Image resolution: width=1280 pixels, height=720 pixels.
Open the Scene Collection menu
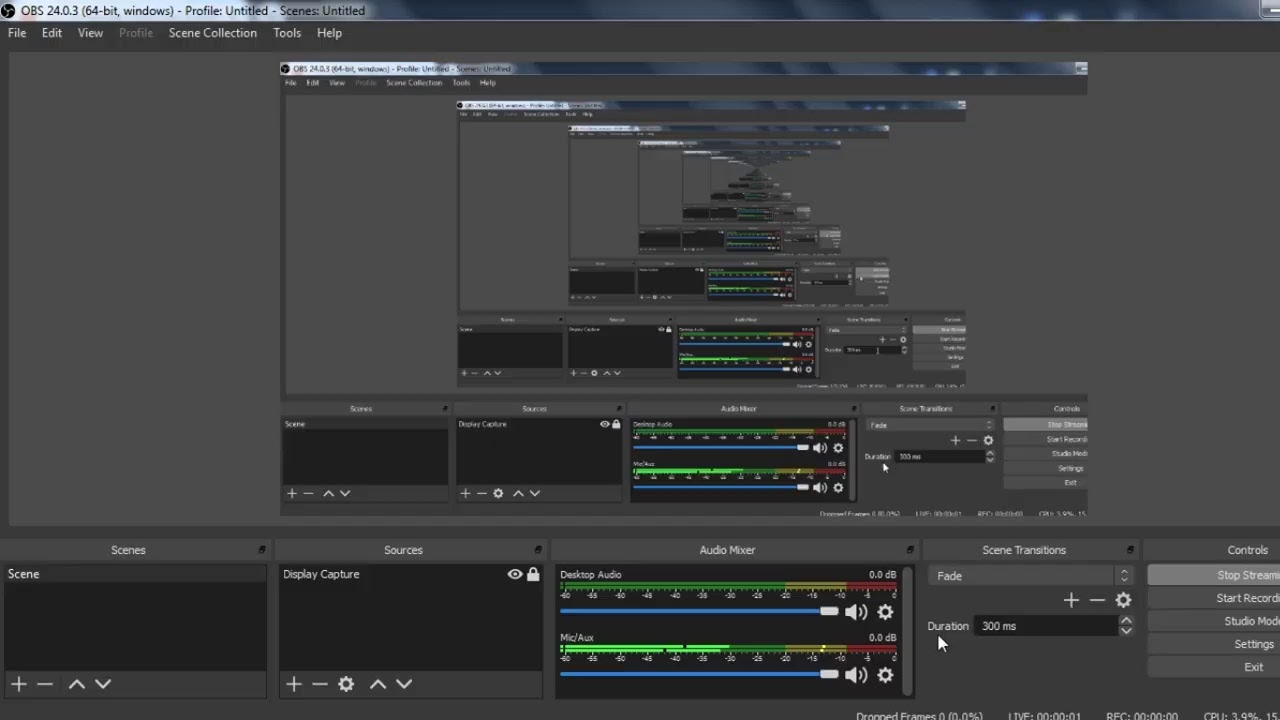pyautogui.click(x=213, y=33)
